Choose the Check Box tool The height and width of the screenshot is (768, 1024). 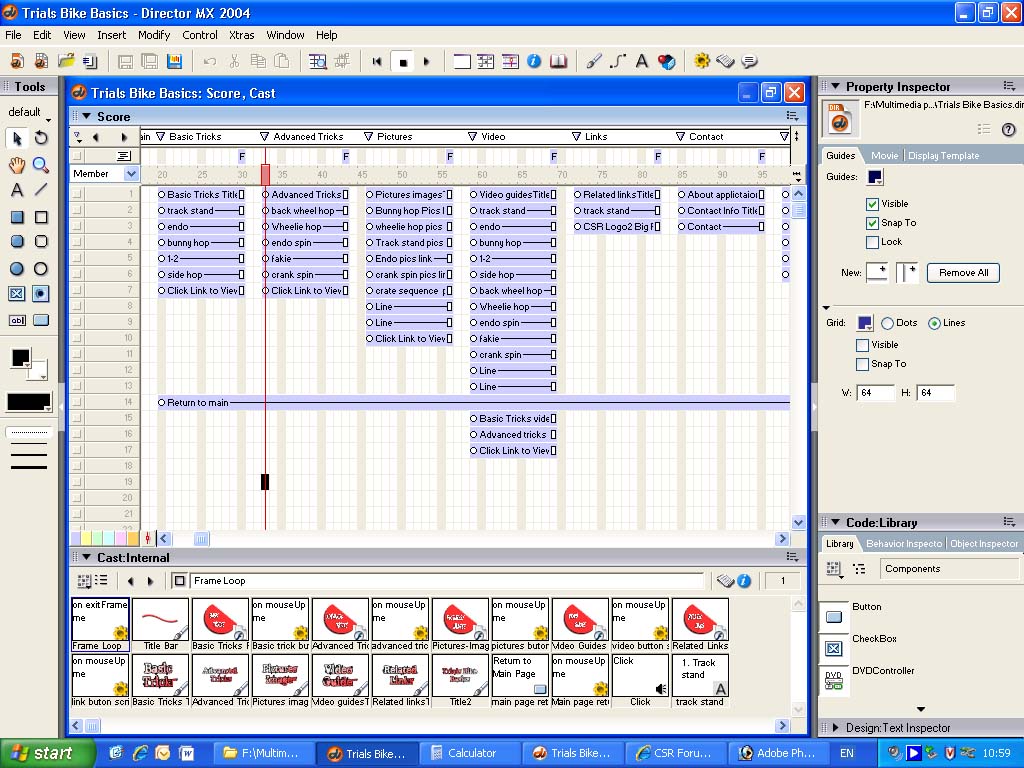pos(17,294)
